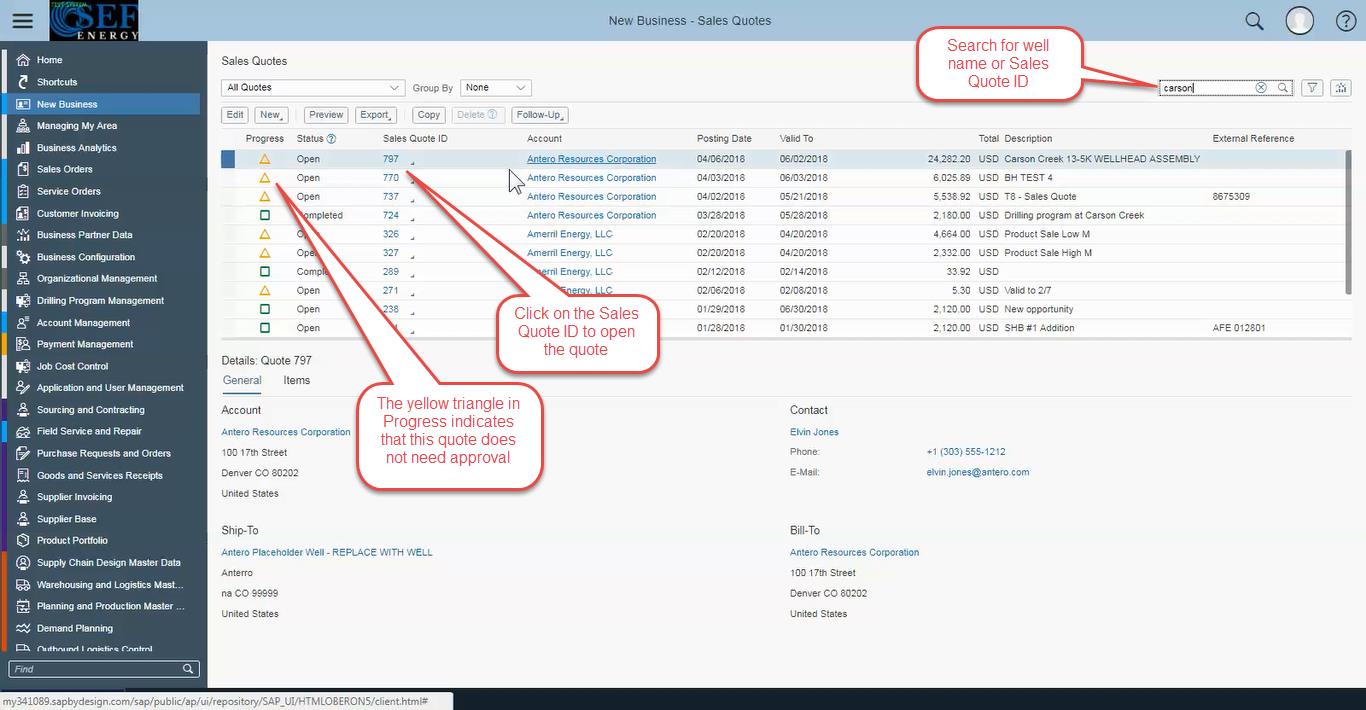Expand the Export button menu
1366x710 pixels.
377,115
